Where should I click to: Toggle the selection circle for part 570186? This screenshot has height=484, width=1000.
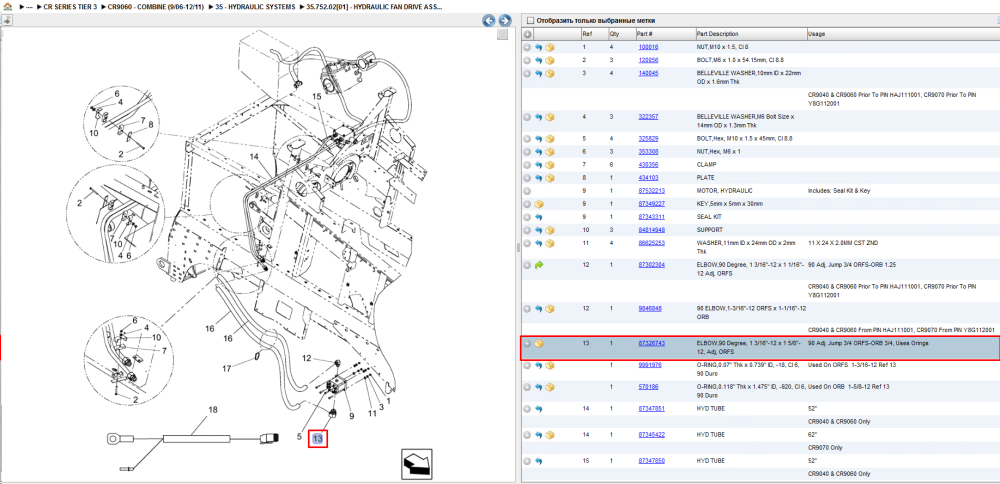tap(527, 387)
